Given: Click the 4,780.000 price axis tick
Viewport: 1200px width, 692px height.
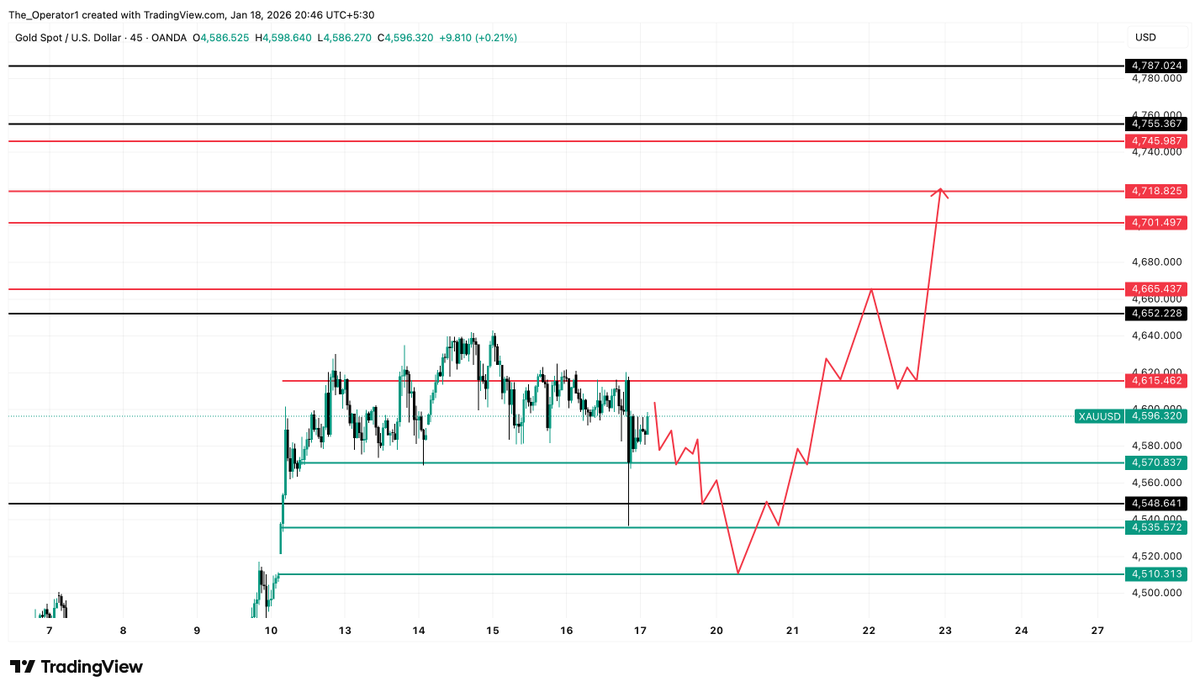Looking at the screenshot, I should [x=1157, y=78].
